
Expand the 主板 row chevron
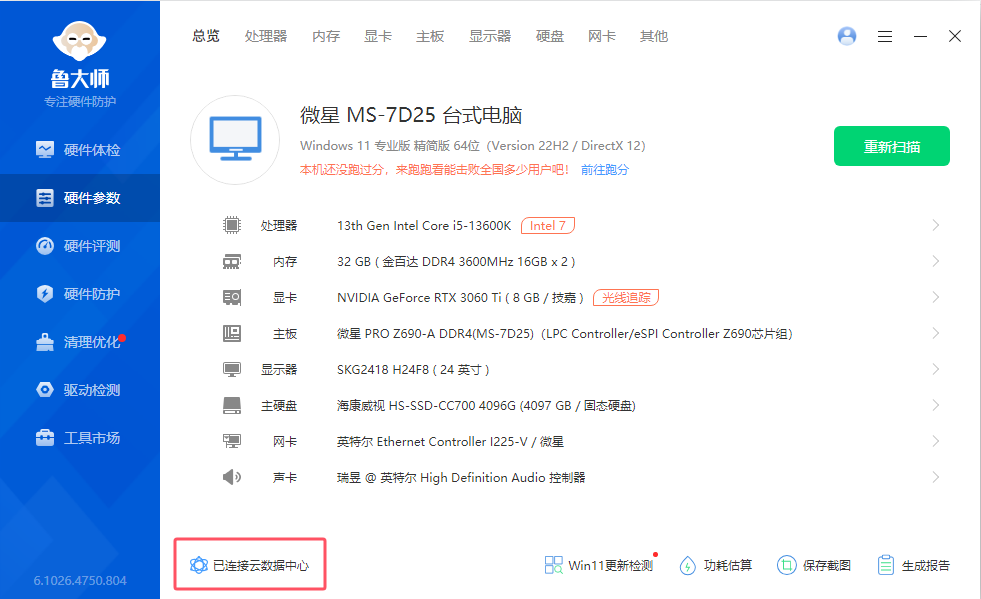click(x=935, y=334)
